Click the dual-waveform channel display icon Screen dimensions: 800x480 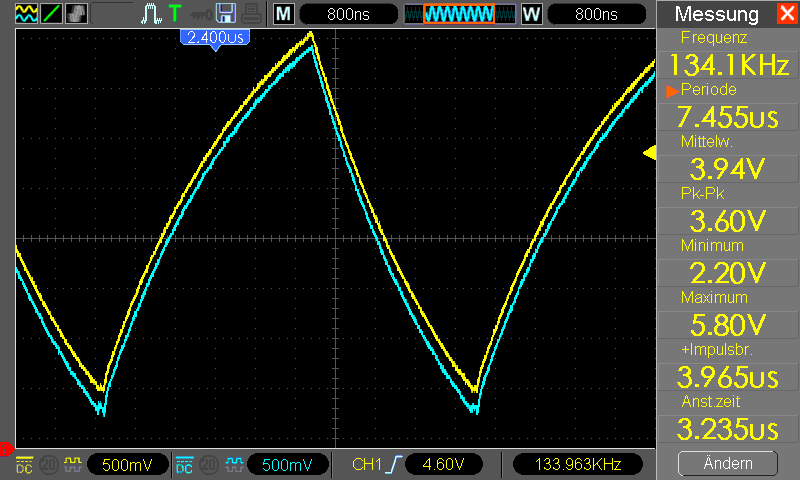coord(26,13)
